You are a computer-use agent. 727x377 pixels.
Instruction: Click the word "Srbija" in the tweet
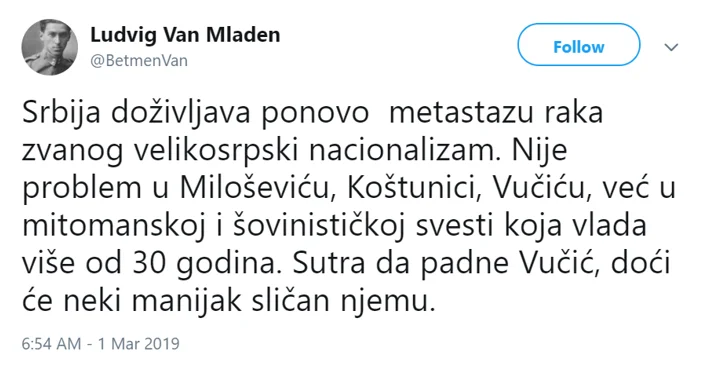(61, 114)
